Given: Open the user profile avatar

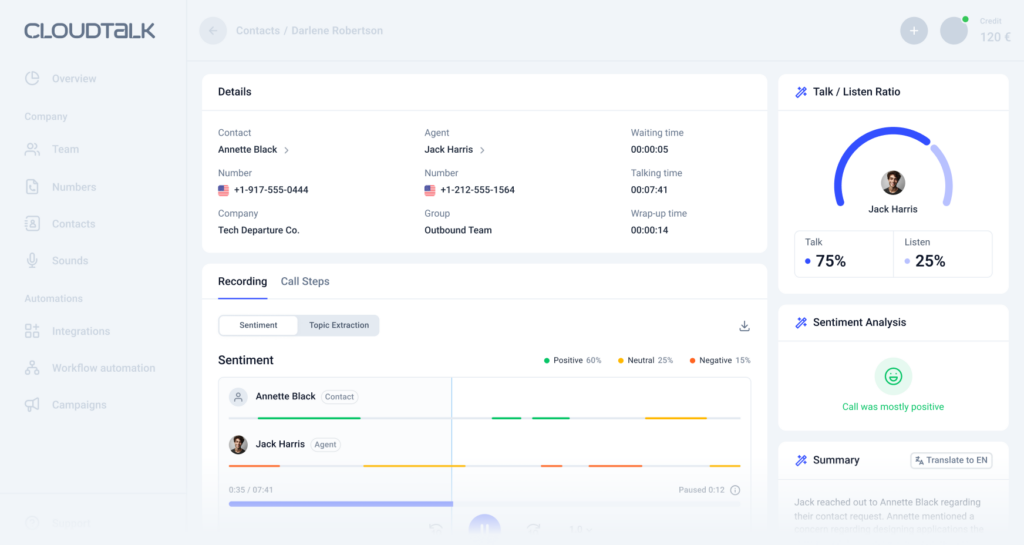Looking at the screenshot, I should click(954, 31).
